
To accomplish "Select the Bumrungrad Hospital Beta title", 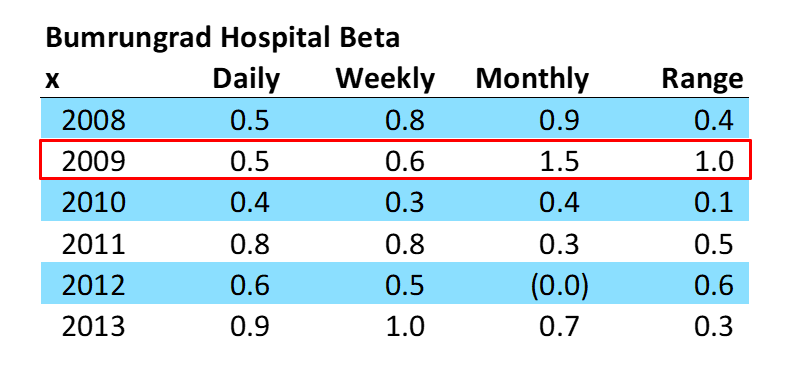I will click(x=222, y=38).
